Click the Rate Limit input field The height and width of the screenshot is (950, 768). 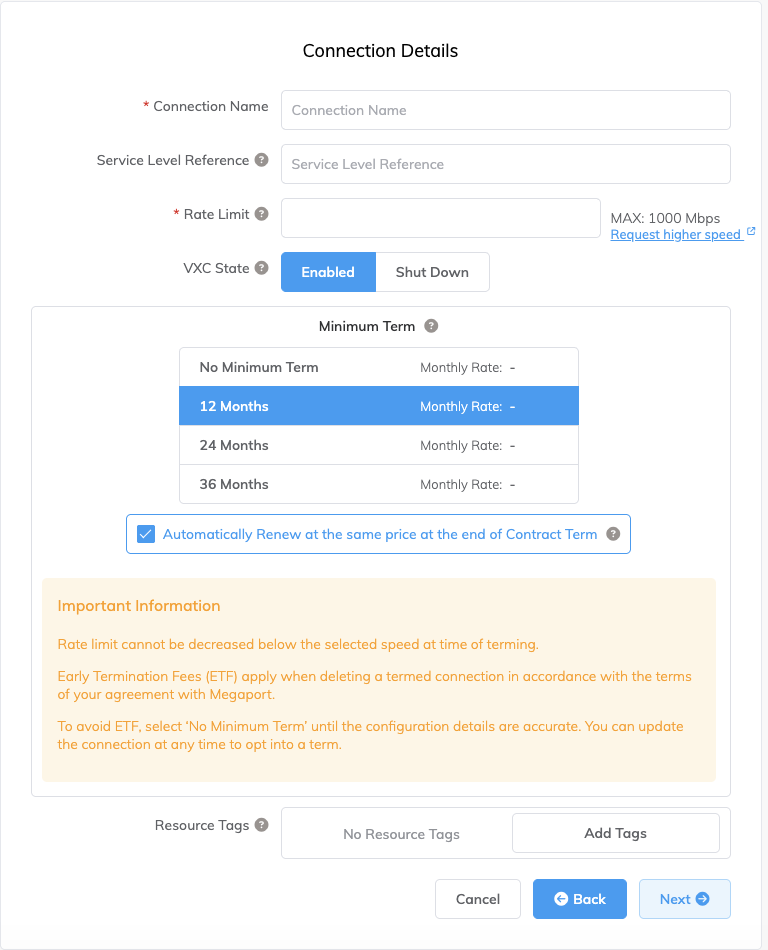pos(440,218)
